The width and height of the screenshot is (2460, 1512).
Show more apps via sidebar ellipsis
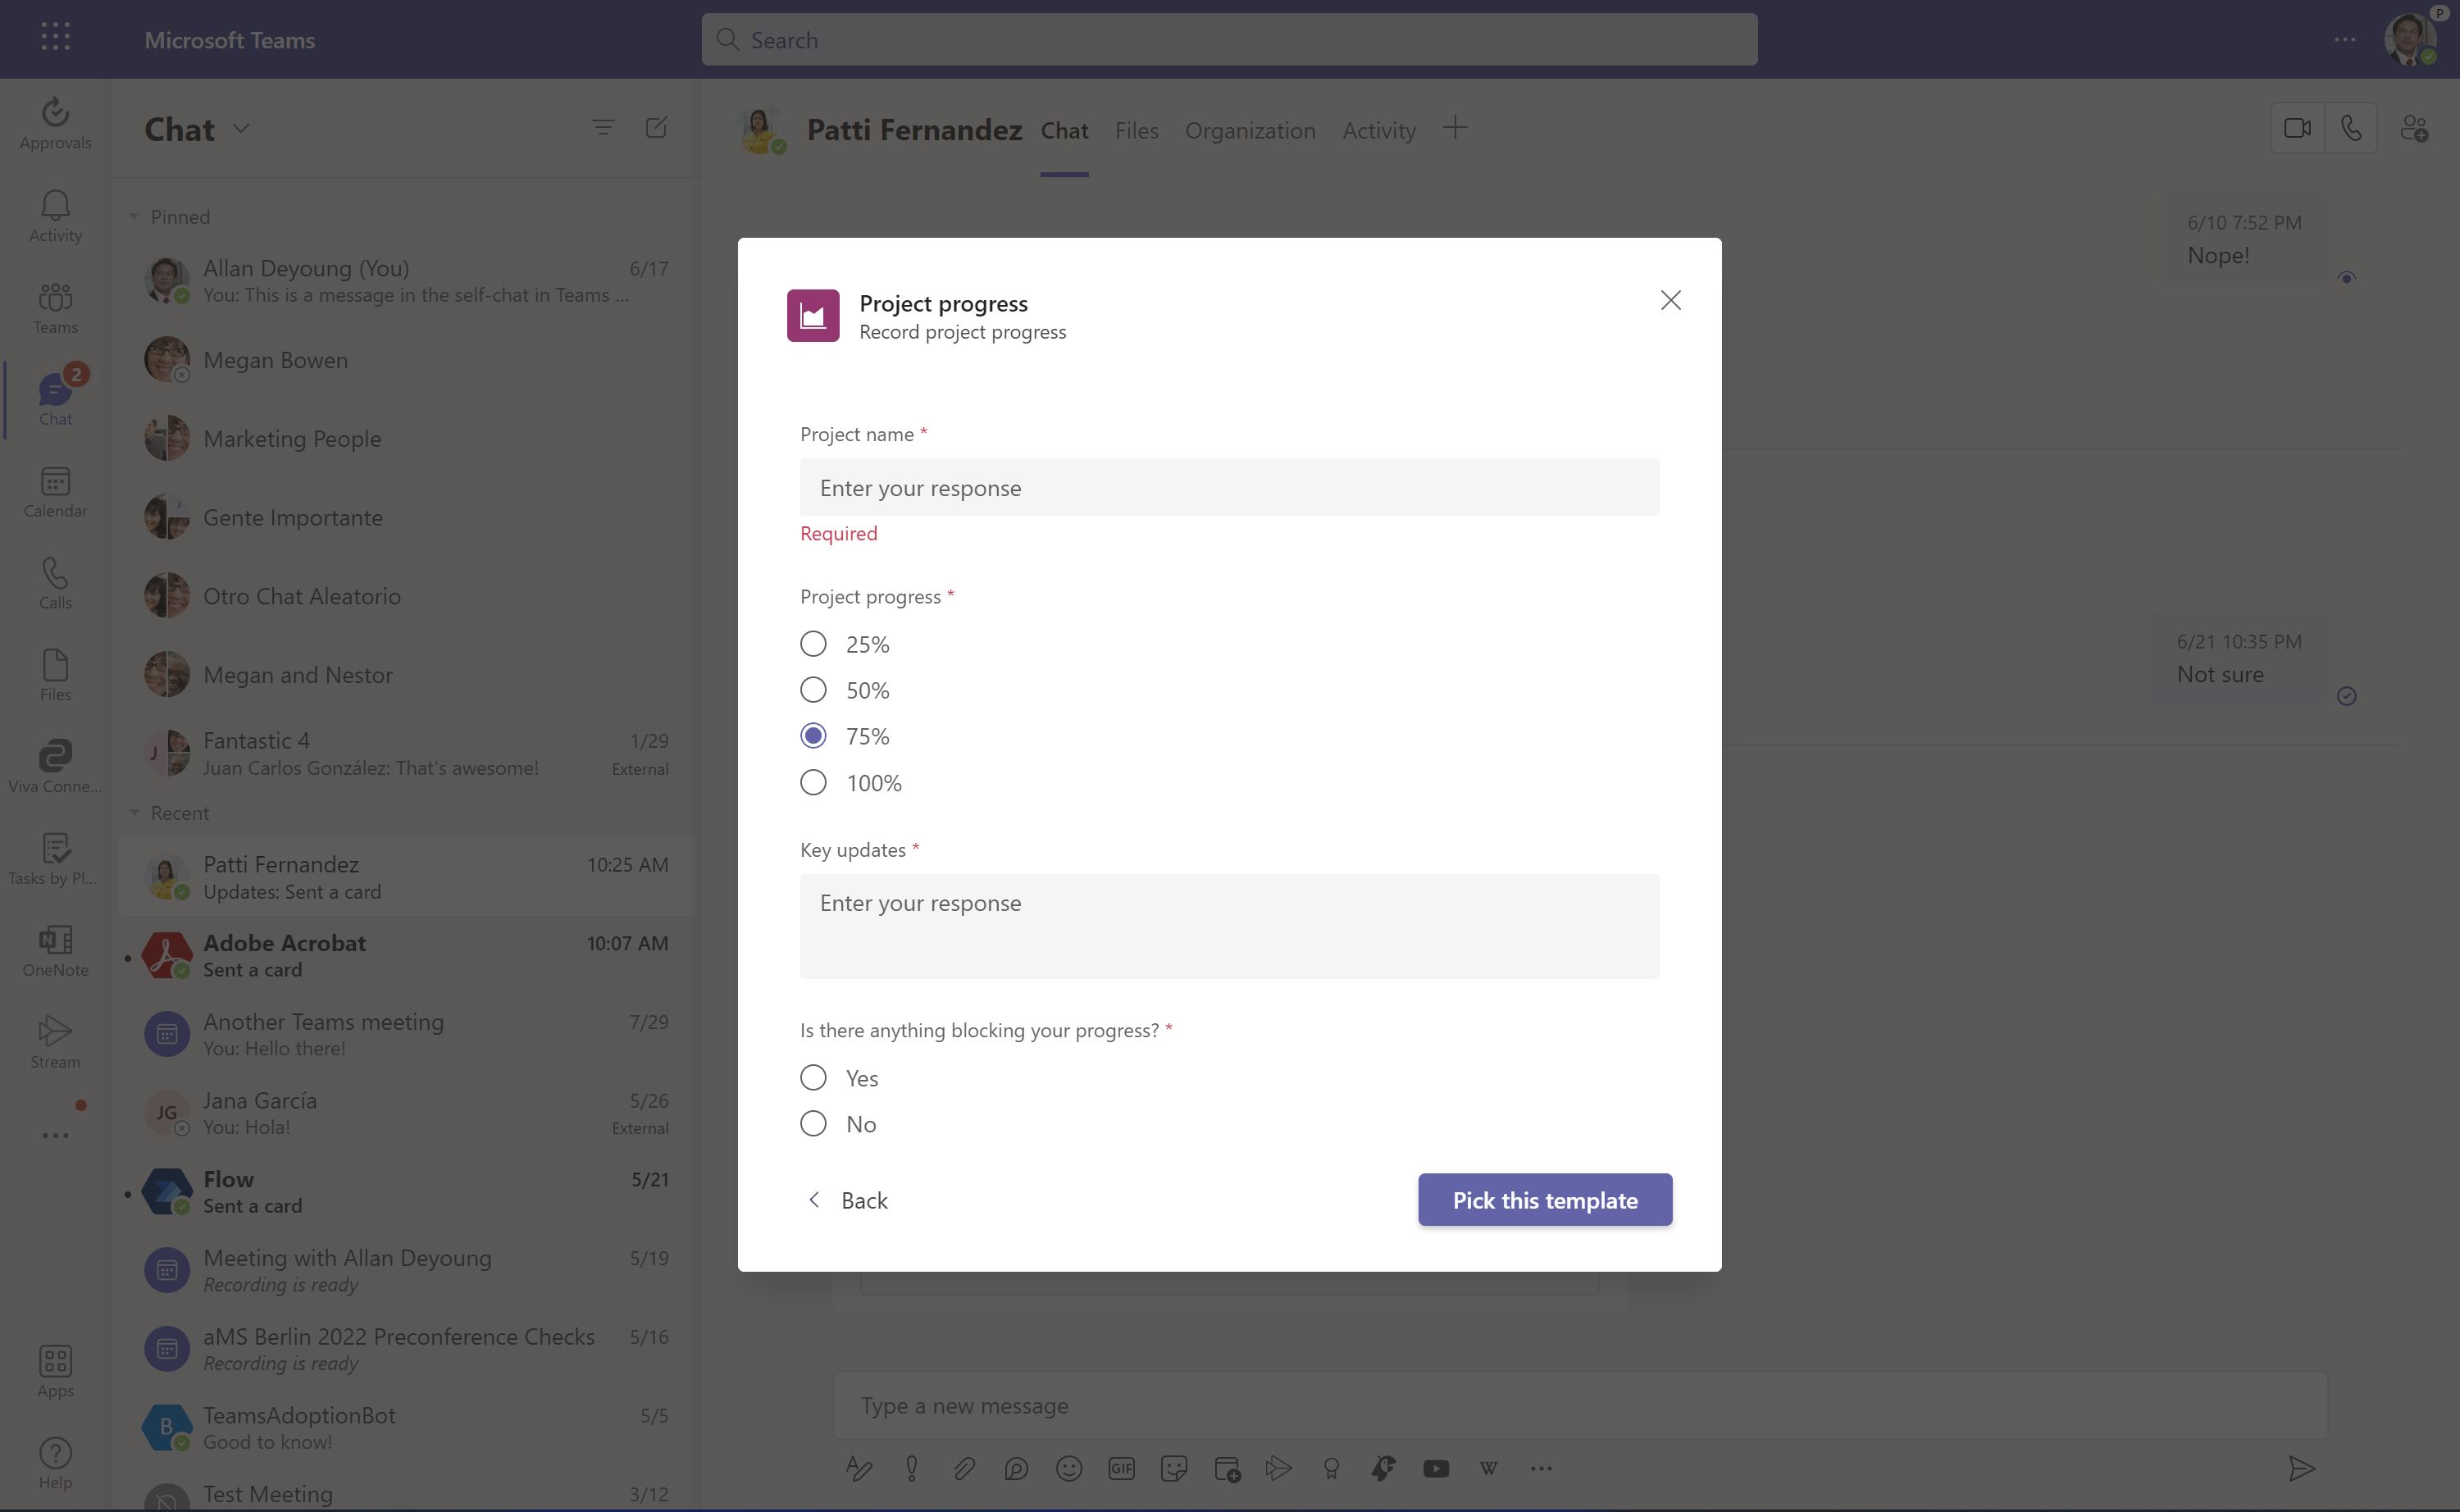55,1135
